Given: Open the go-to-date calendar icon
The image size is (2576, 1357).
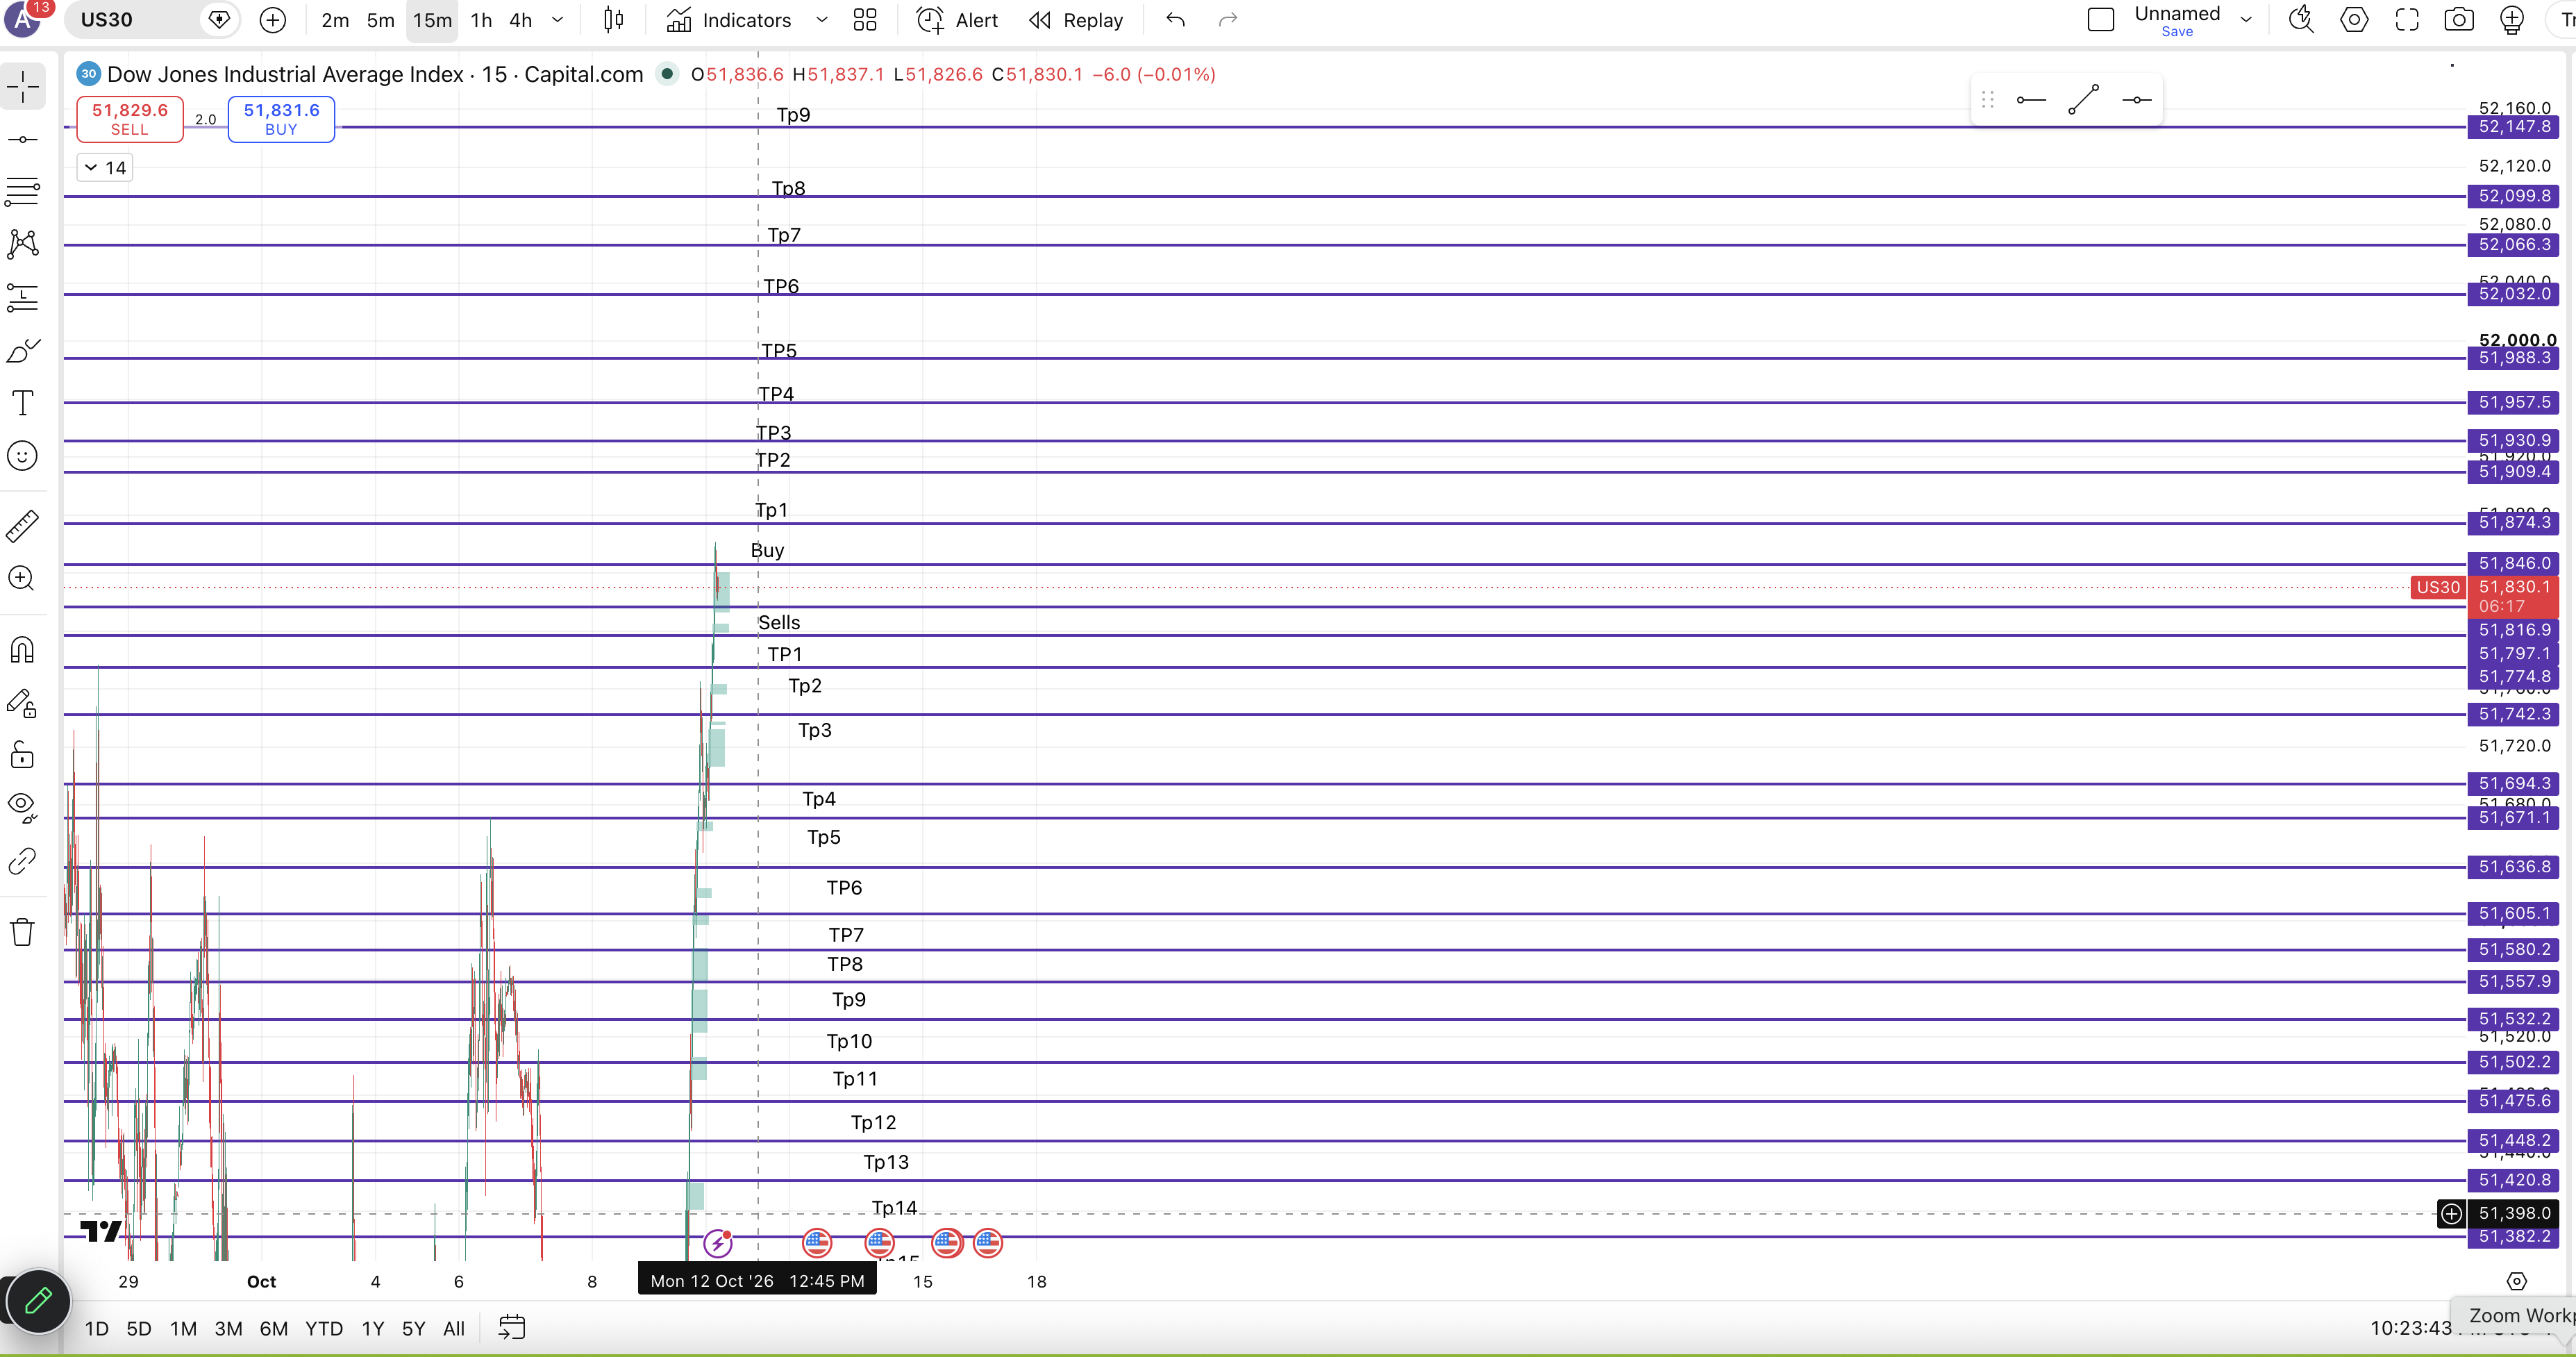Looking at the screenshot, I should click(x=511, y=1328).
